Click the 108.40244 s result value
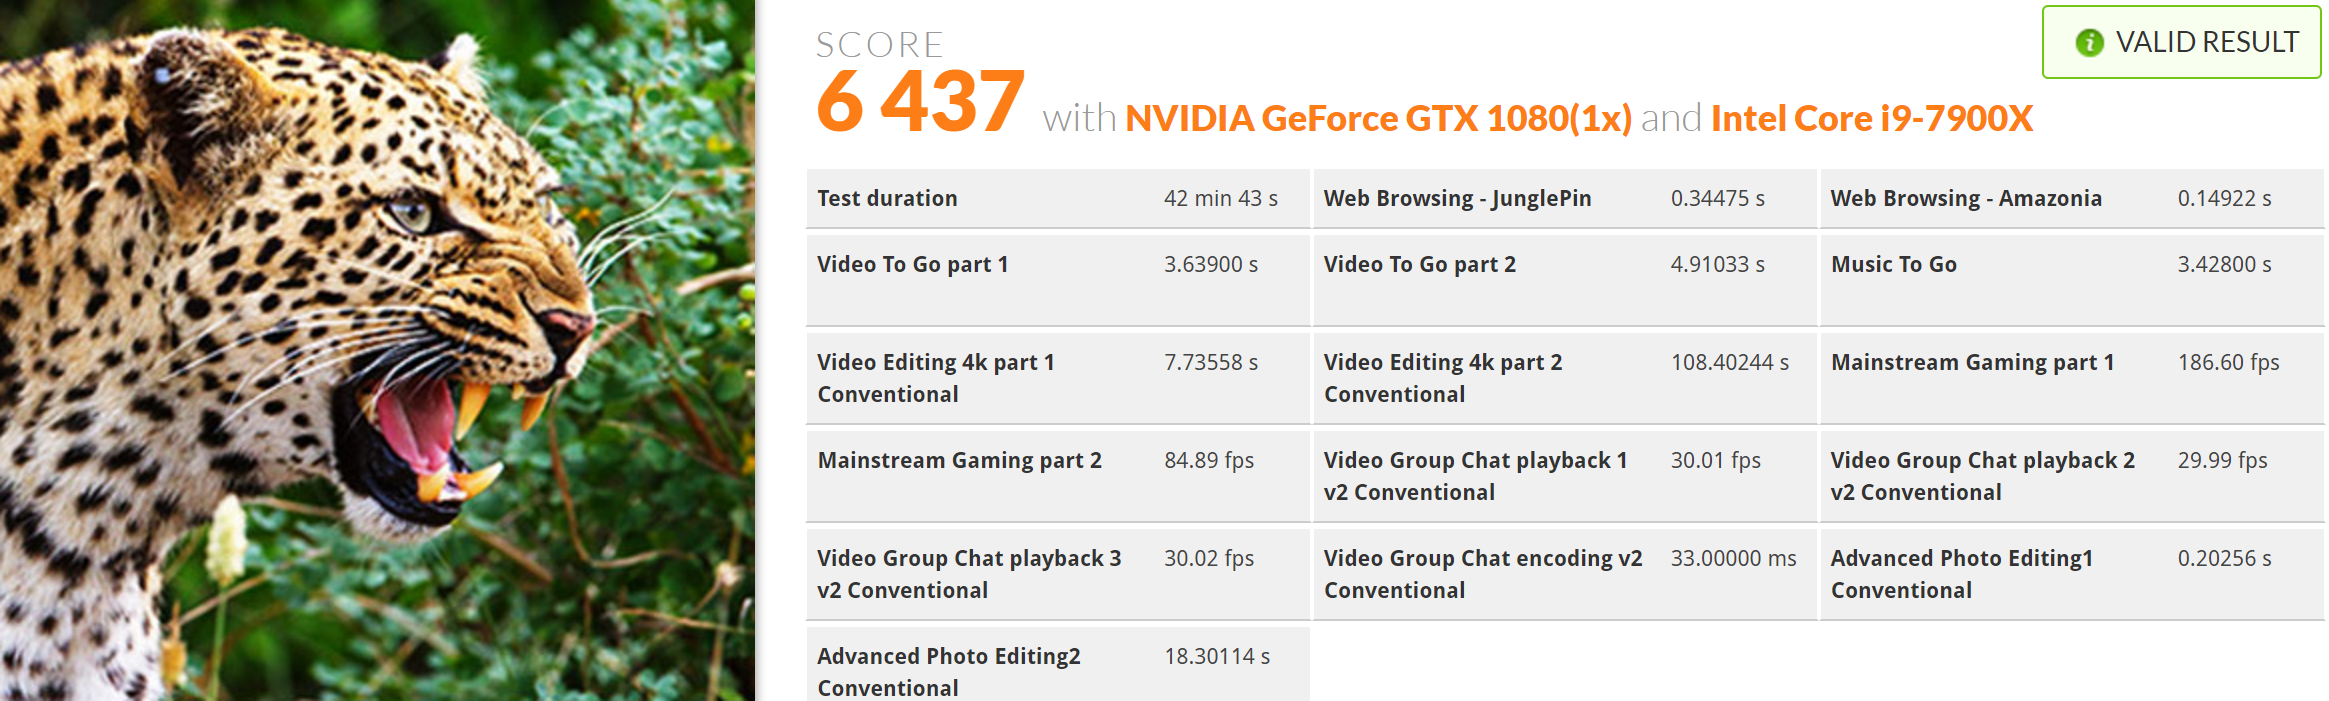 [x=1729, y=362]
